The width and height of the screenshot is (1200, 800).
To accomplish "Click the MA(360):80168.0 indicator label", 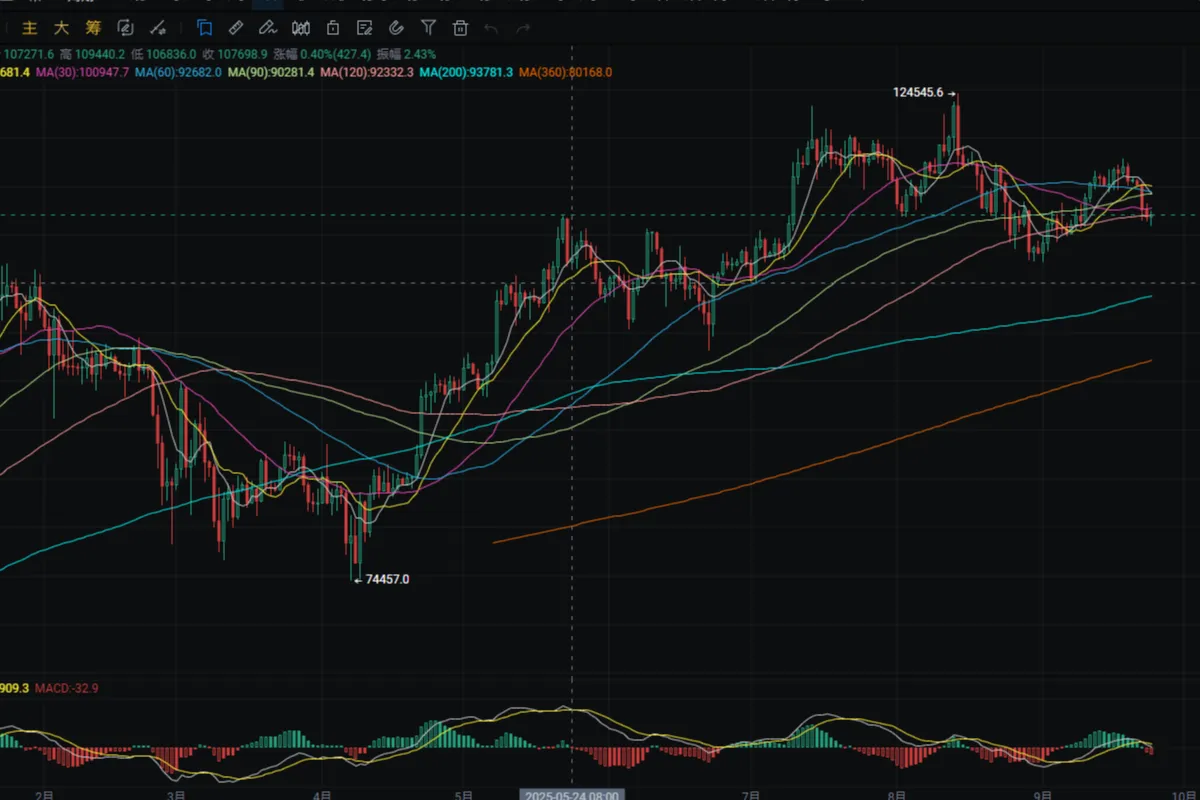I will point(565,73).
